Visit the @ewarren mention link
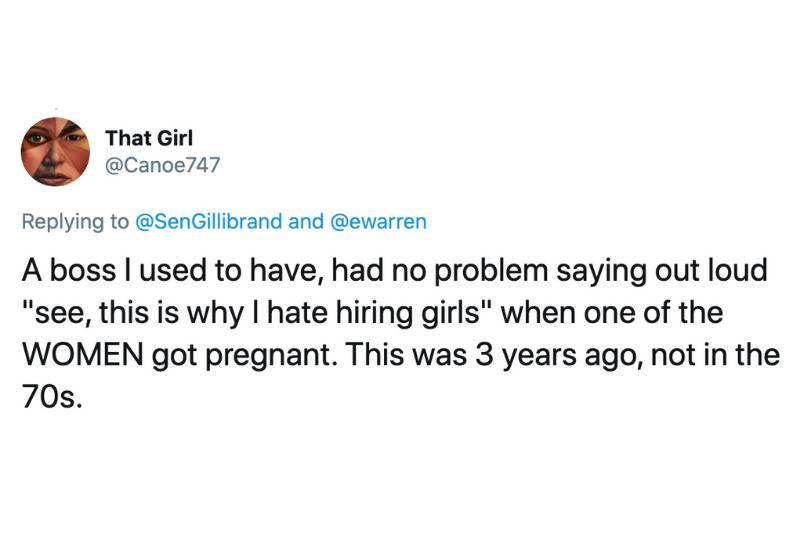The width and height of the screenshot is (800, 533). [x=372, y=222]
